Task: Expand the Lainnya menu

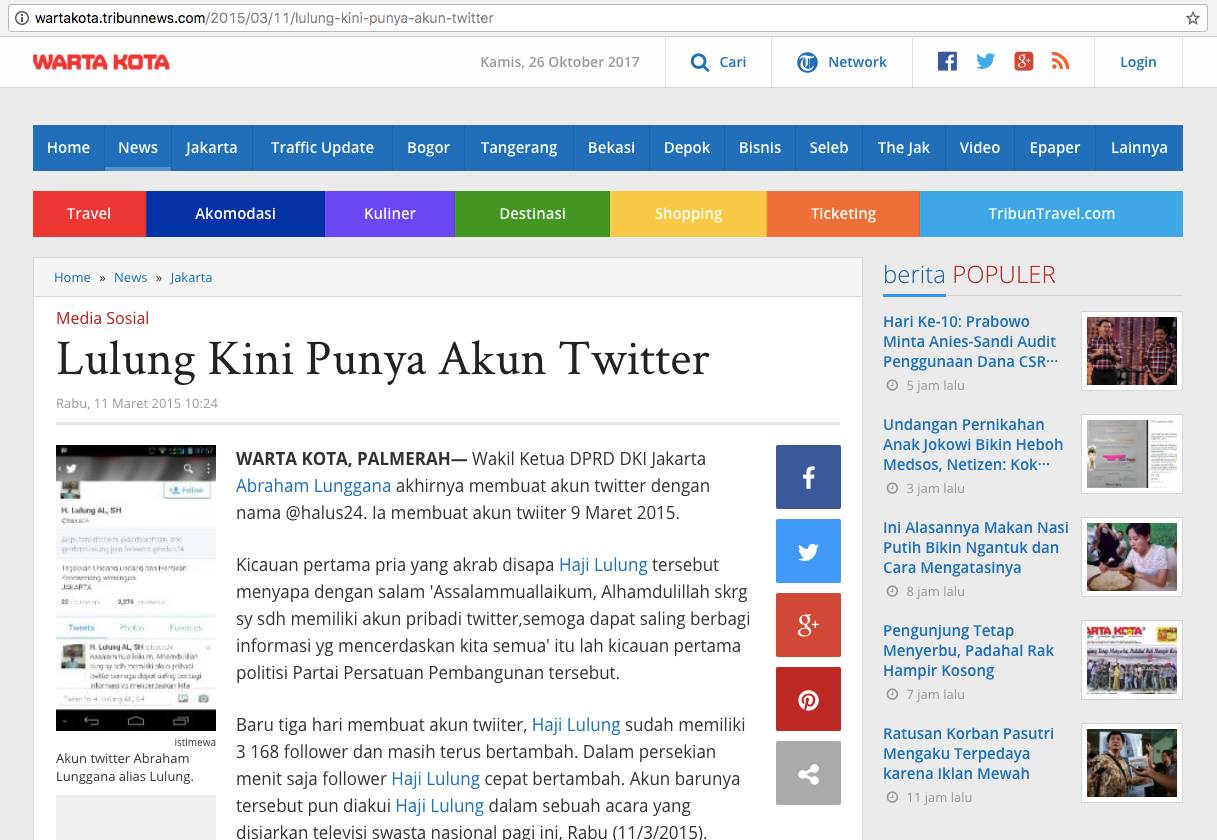Action: click(x=1139, y=147)
